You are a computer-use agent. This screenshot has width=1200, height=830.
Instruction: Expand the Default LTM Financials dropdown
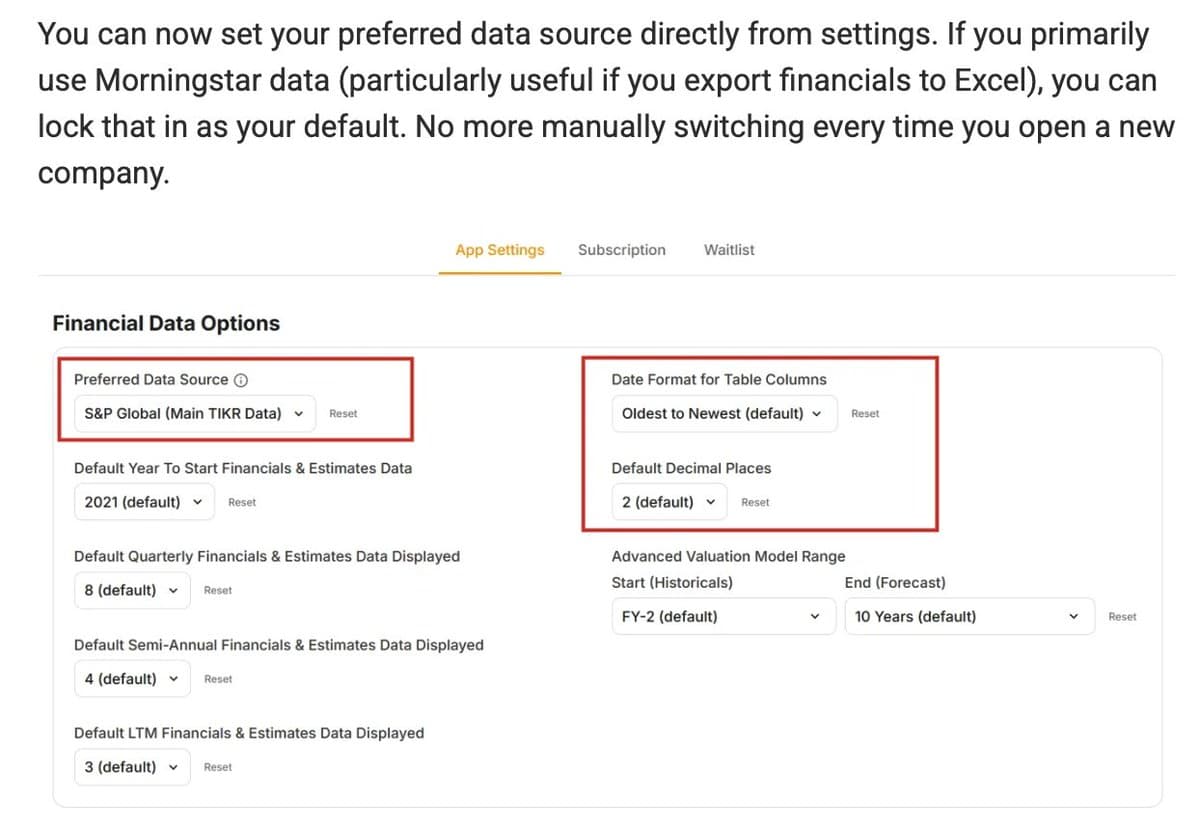(131, 767)
